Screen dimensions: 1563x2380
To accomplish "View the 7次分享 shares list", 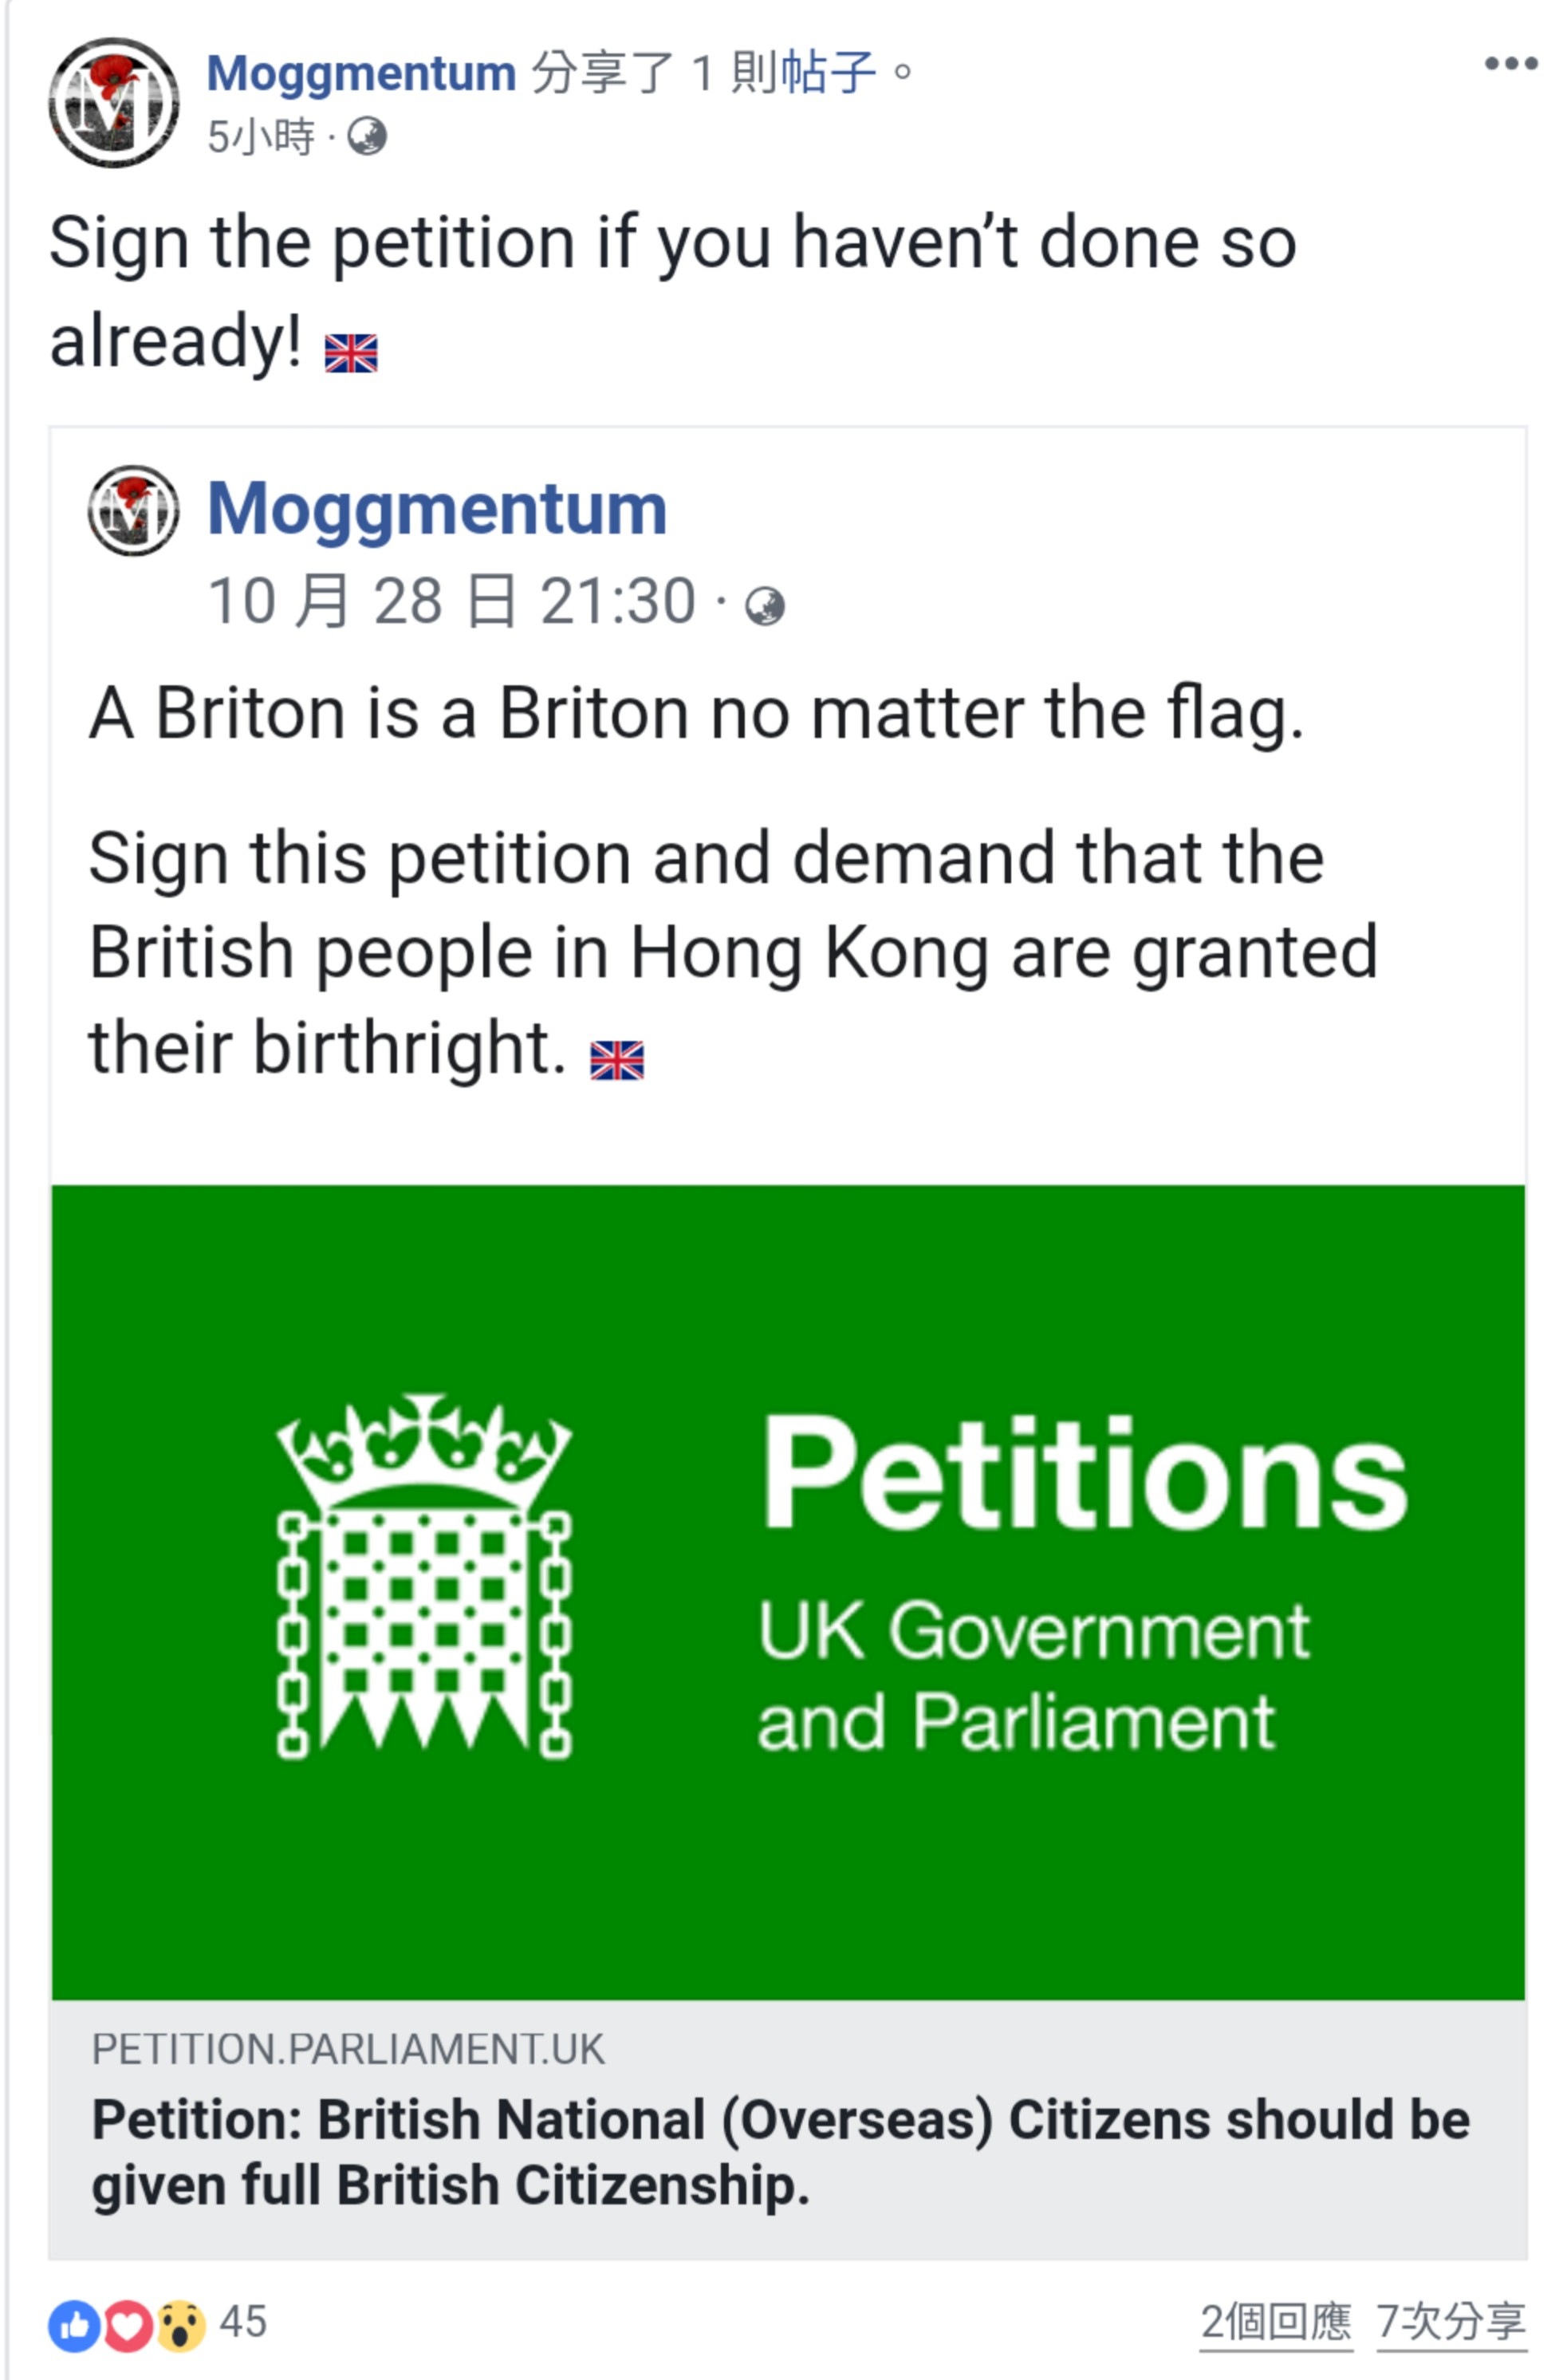I will 1450,2322.
